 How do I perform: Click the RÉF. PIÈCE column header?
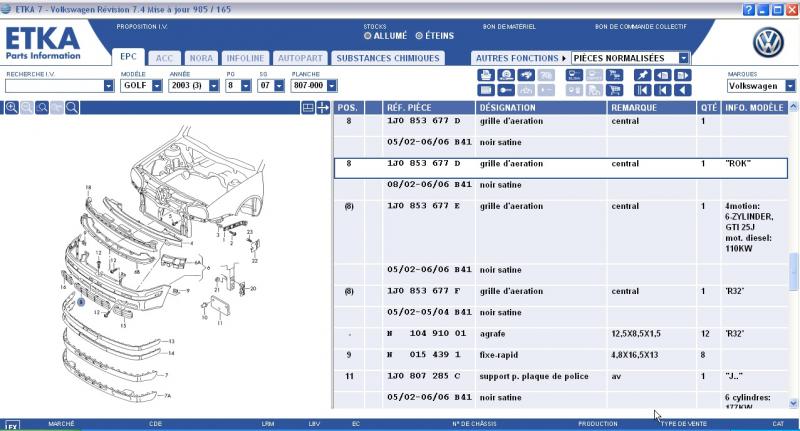click(x=429, y=108)
